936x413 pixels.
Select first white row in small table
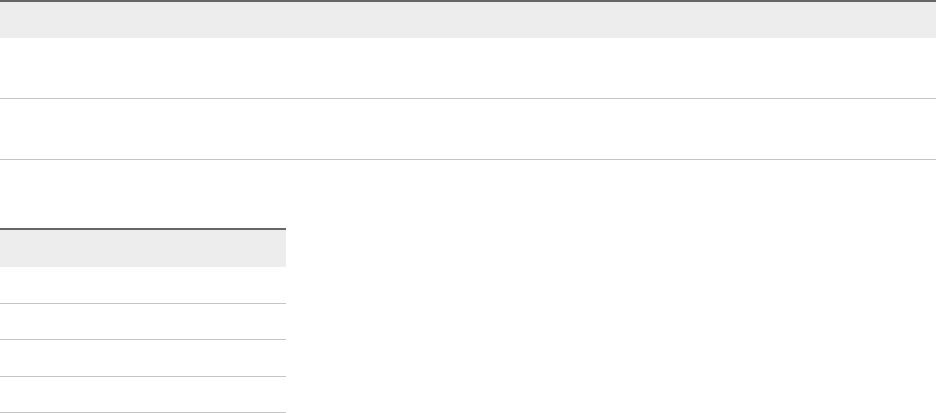coord(143,285)
